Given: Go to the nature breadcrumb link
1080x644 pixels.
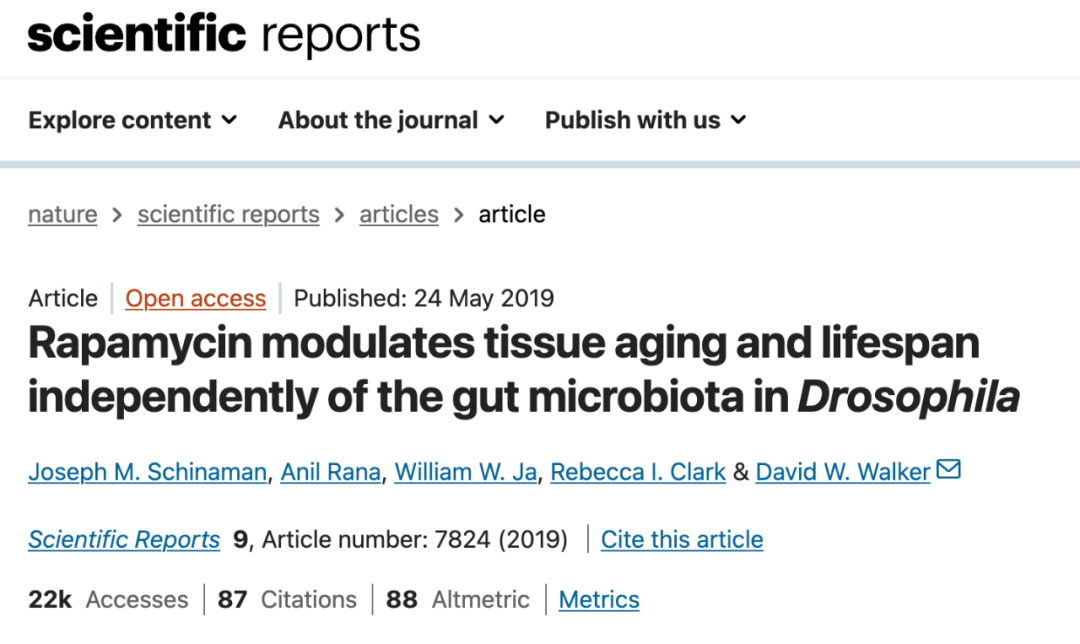Looking at the screenshot, I should coord(63,214).
